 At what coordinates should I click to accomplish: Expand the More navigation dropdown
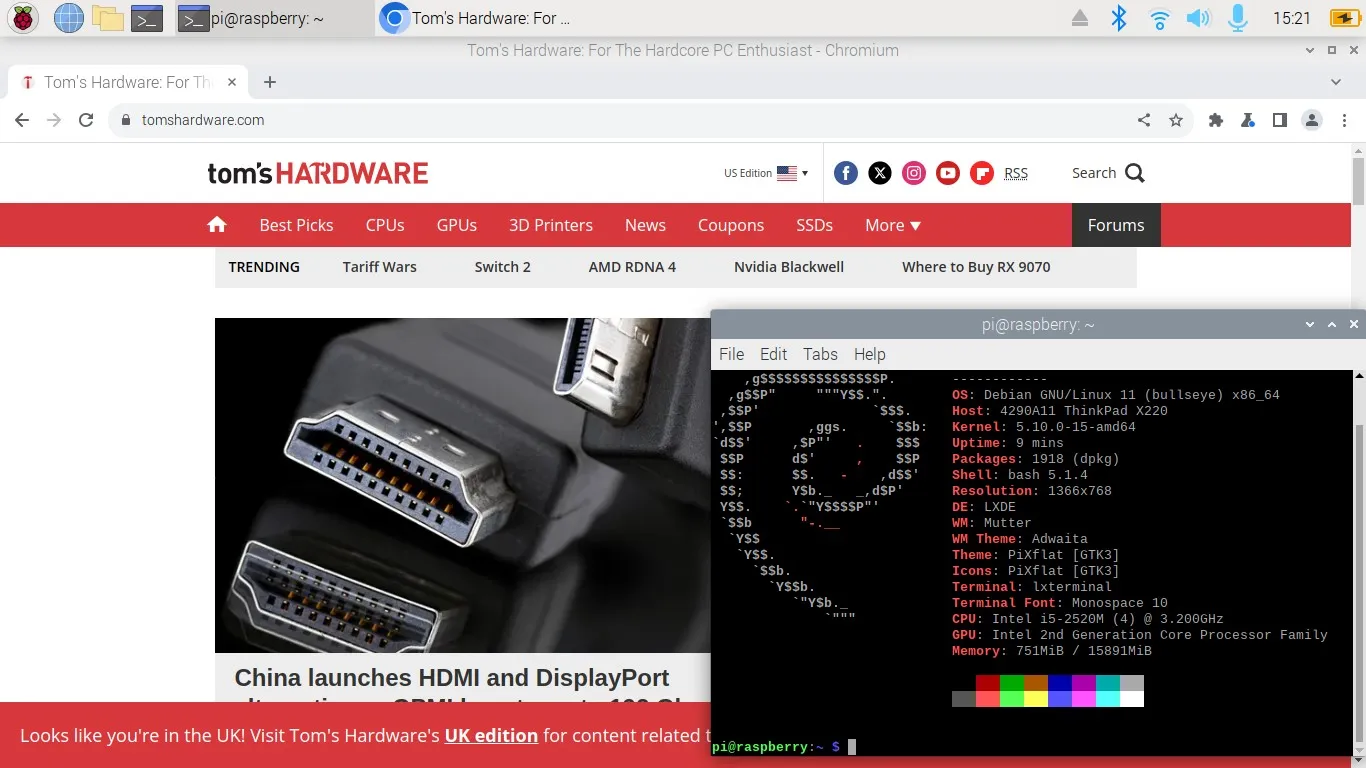coord(893,225)
